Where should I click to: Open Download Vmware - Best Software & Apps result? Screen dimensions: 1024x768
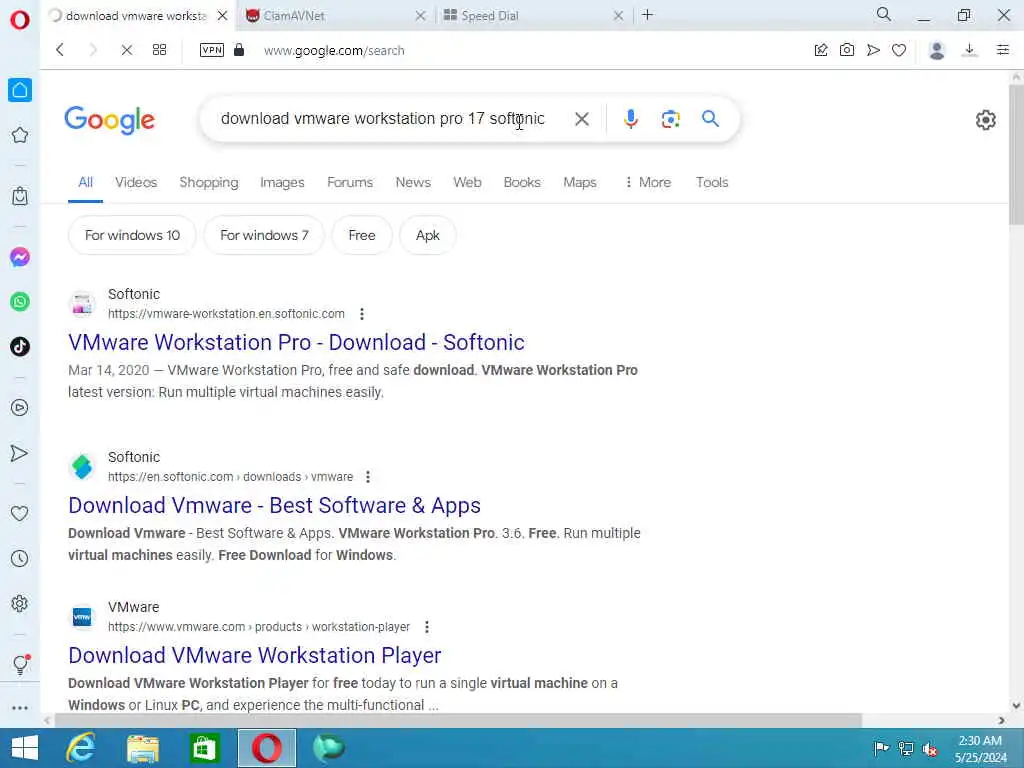click(274, 505)
